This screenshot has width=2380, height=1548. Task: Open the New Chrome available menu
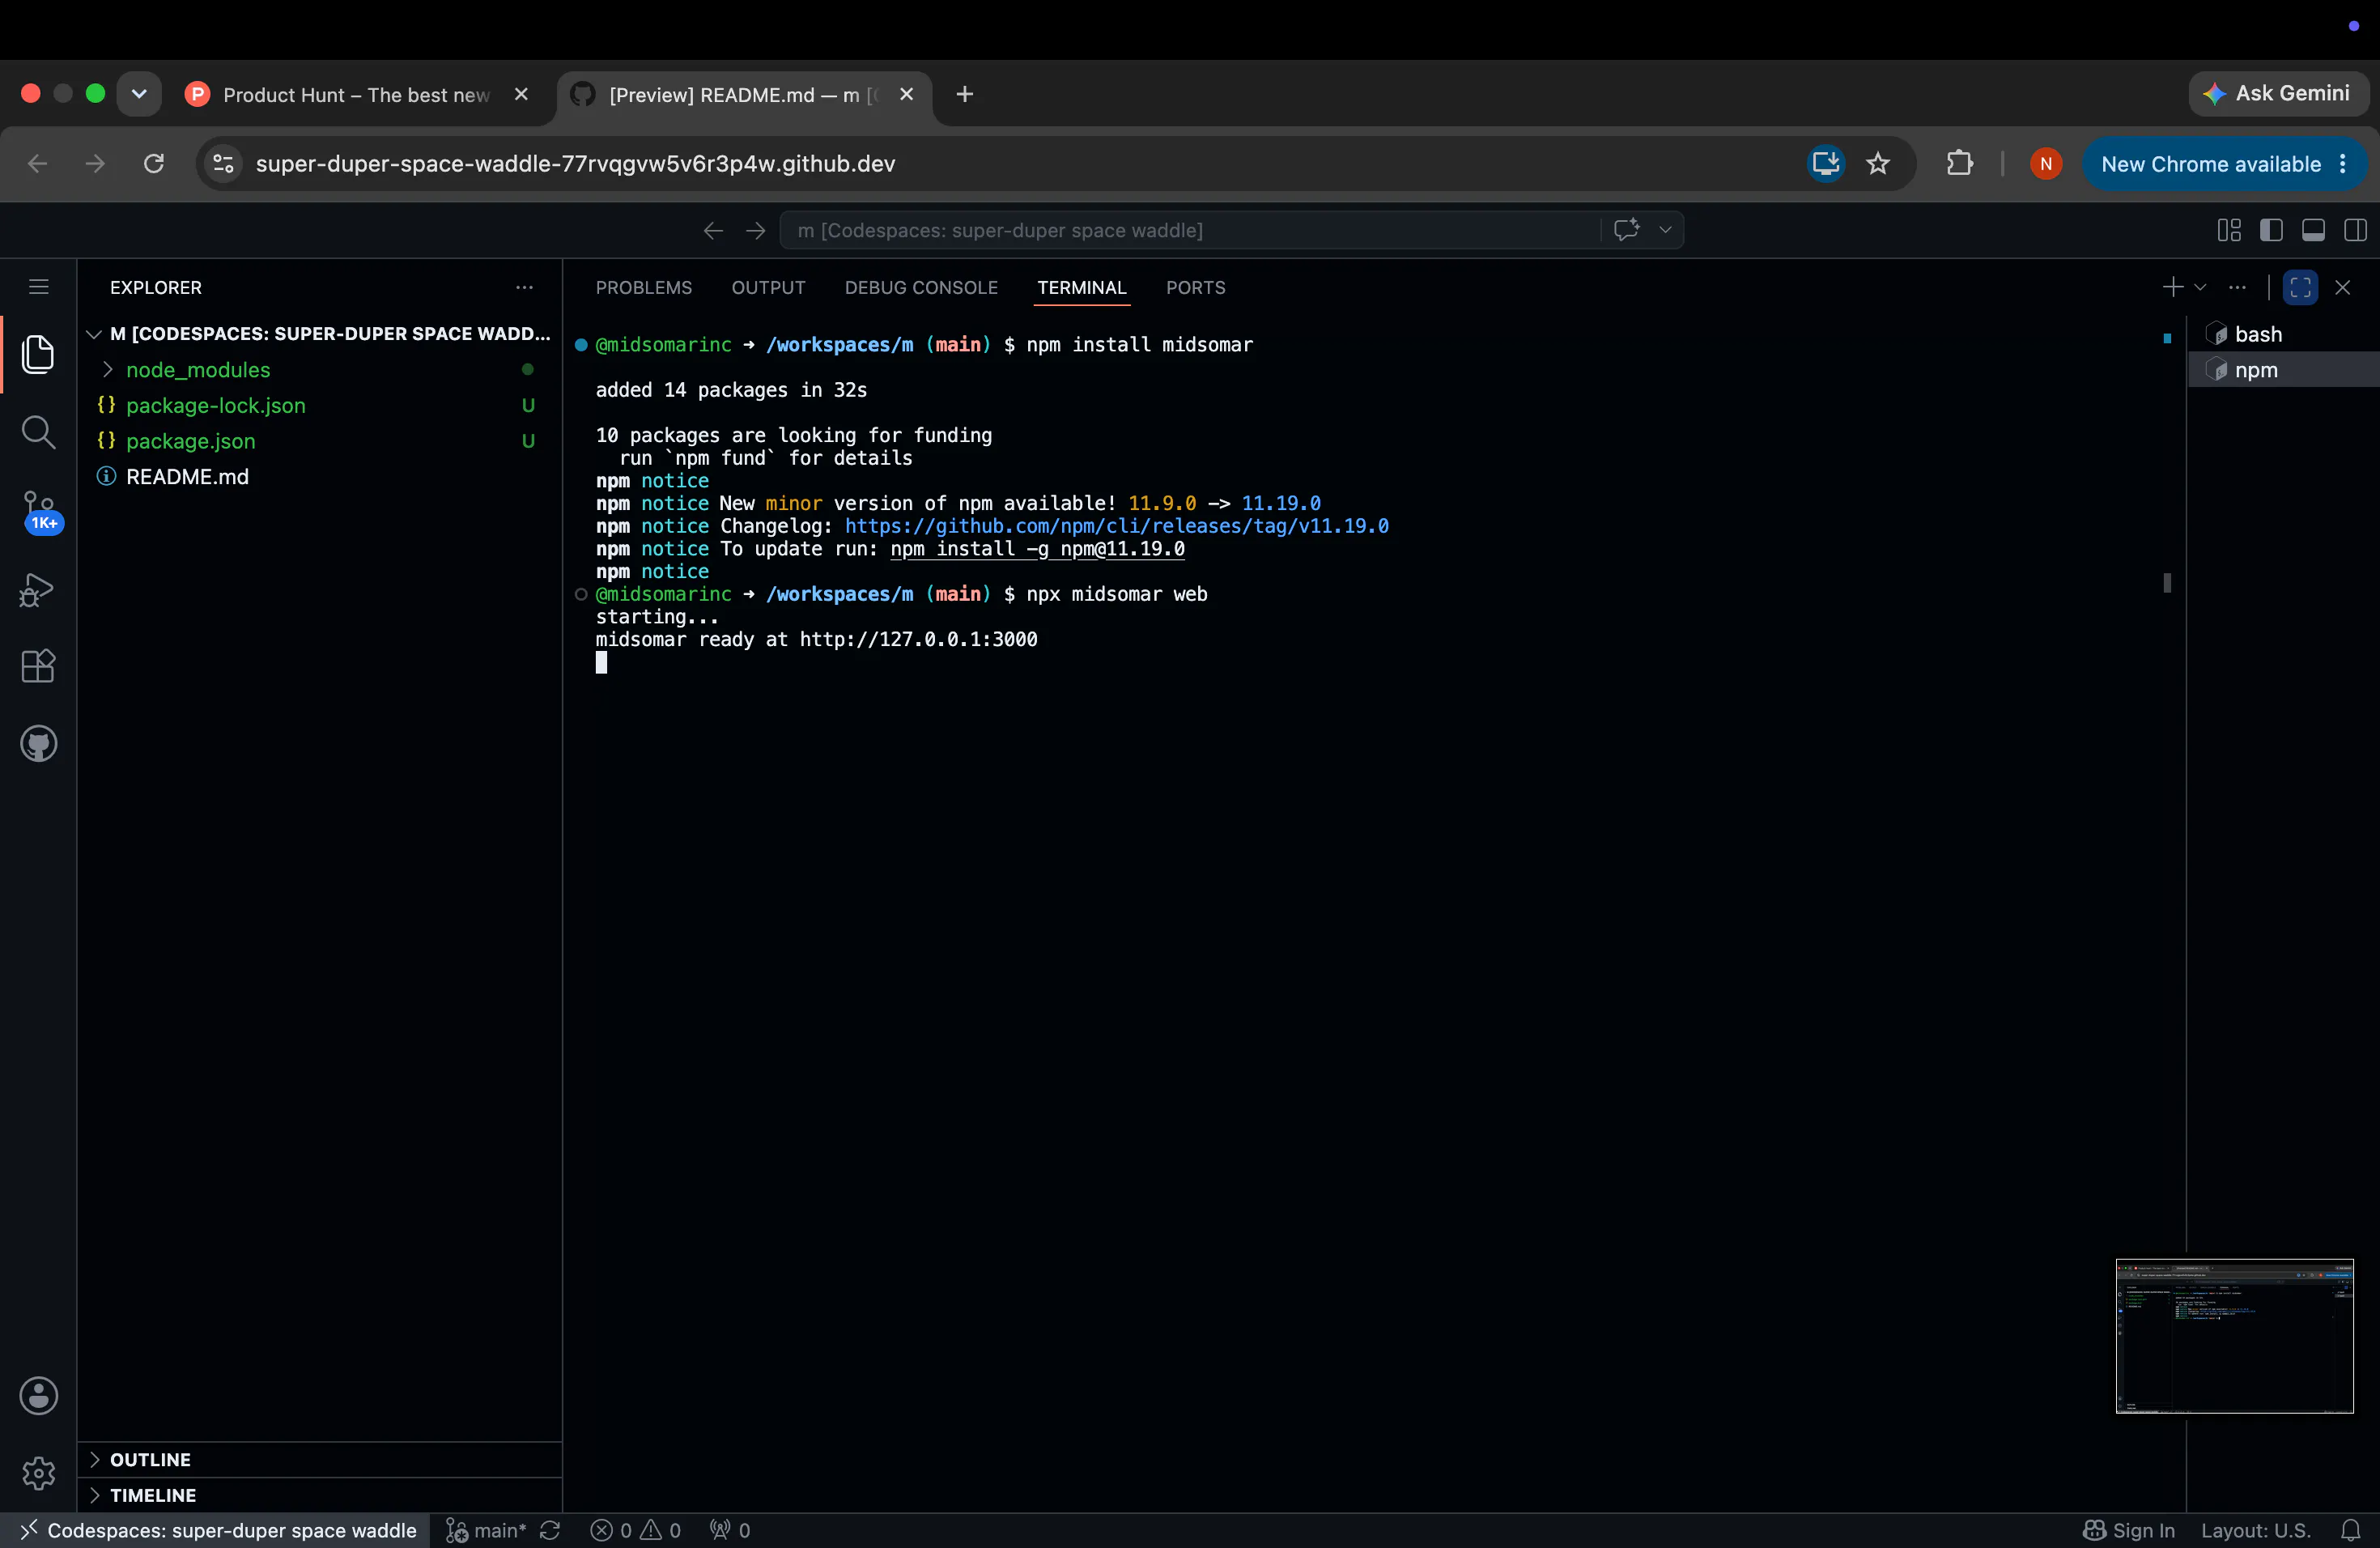coord(2224,164)
